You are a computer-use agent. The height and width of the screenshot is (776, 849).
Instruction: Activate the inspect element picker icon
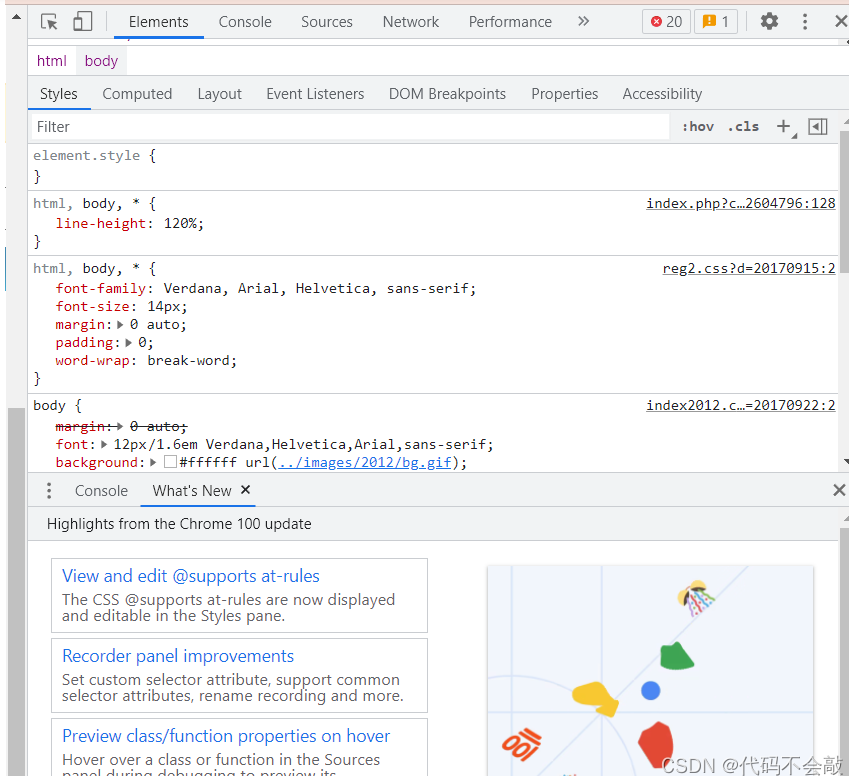tap(49, 22)
